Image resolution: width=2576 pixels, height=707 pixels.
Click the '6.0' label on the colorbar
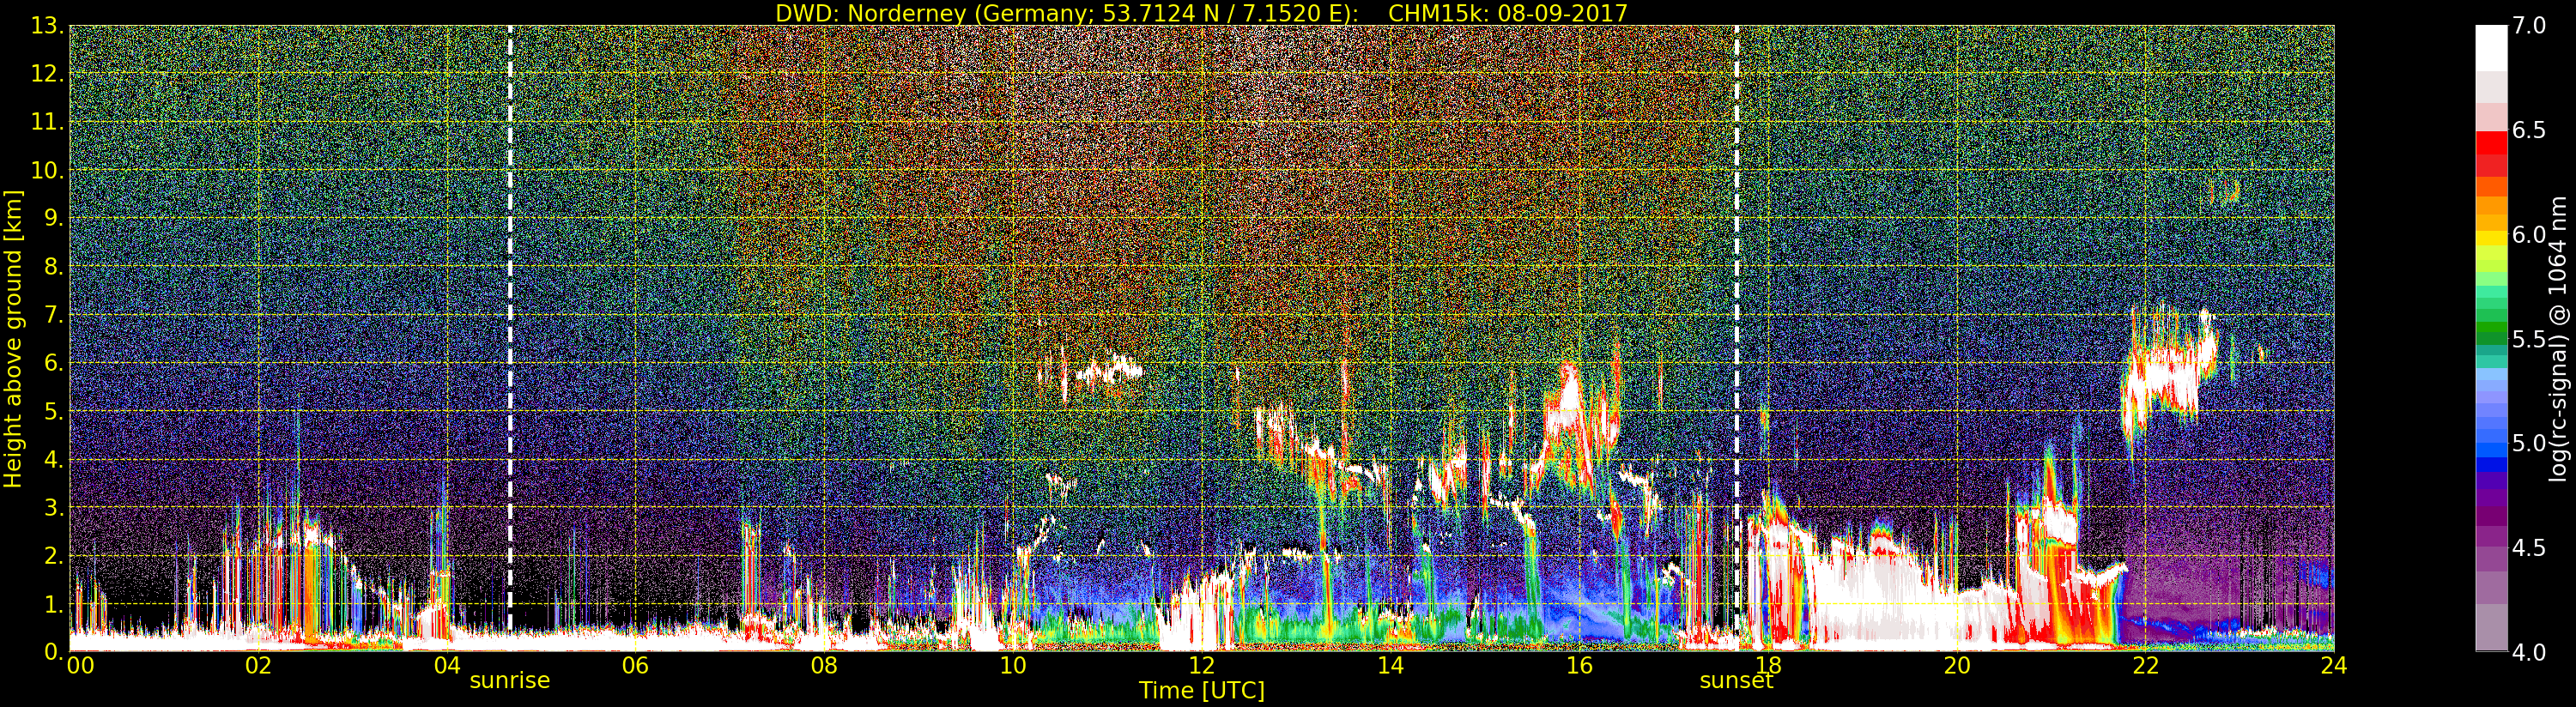point(2529,235)
